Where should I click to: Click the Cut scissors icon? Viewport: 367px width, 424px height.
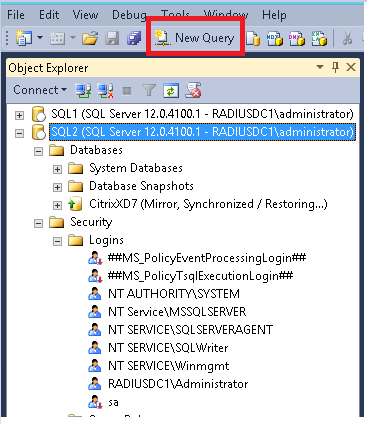[347, 38]
